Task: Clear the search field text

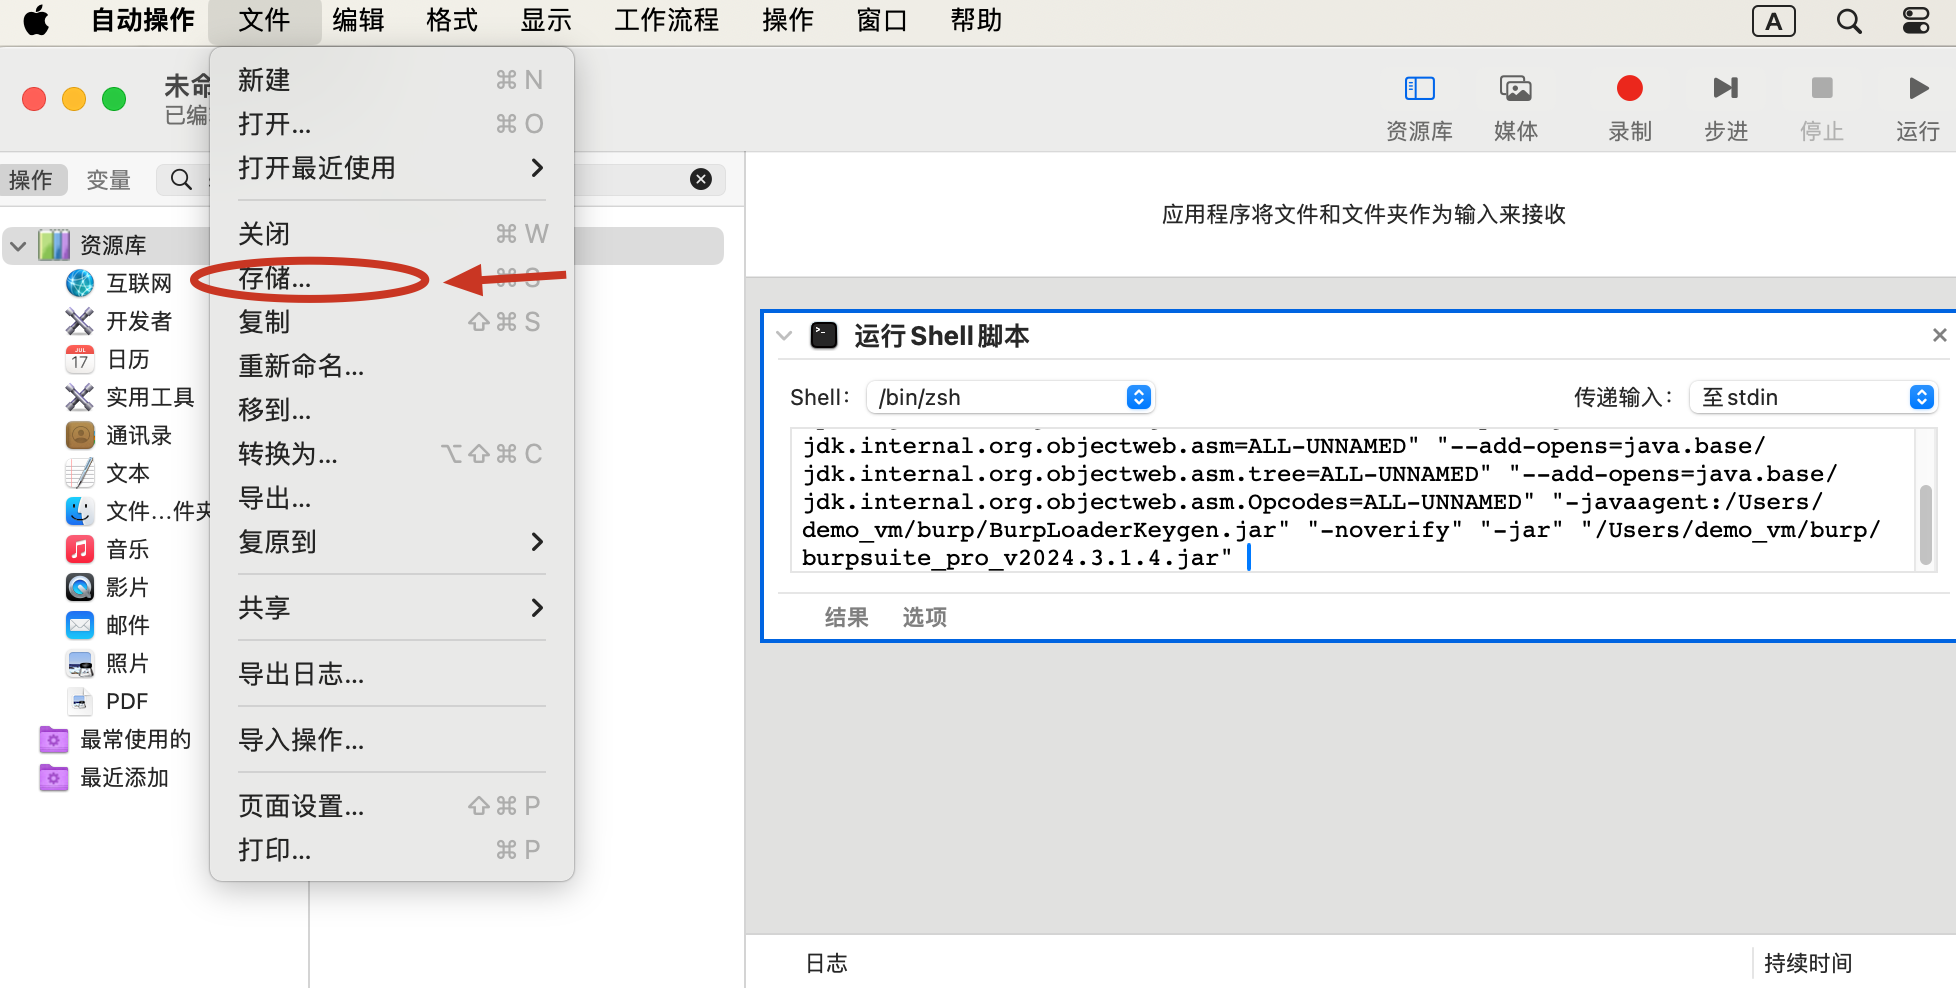Action: (x=701, y=179)
